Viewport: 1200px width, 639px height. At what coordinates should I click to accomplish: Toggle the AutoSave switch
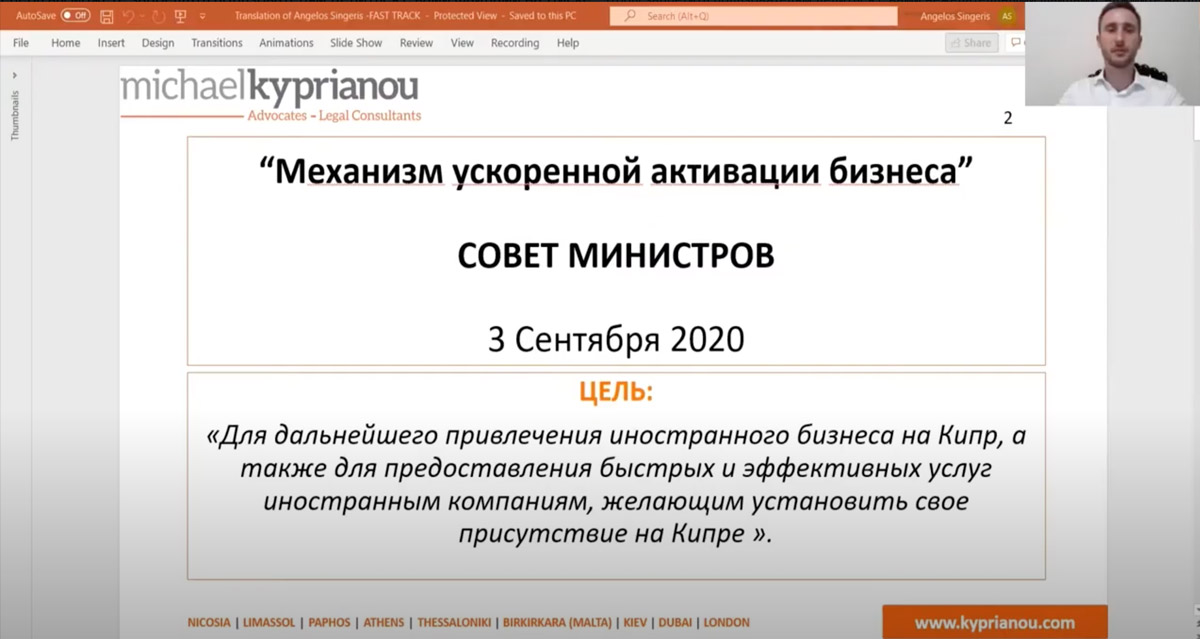[x=75, y=16]
